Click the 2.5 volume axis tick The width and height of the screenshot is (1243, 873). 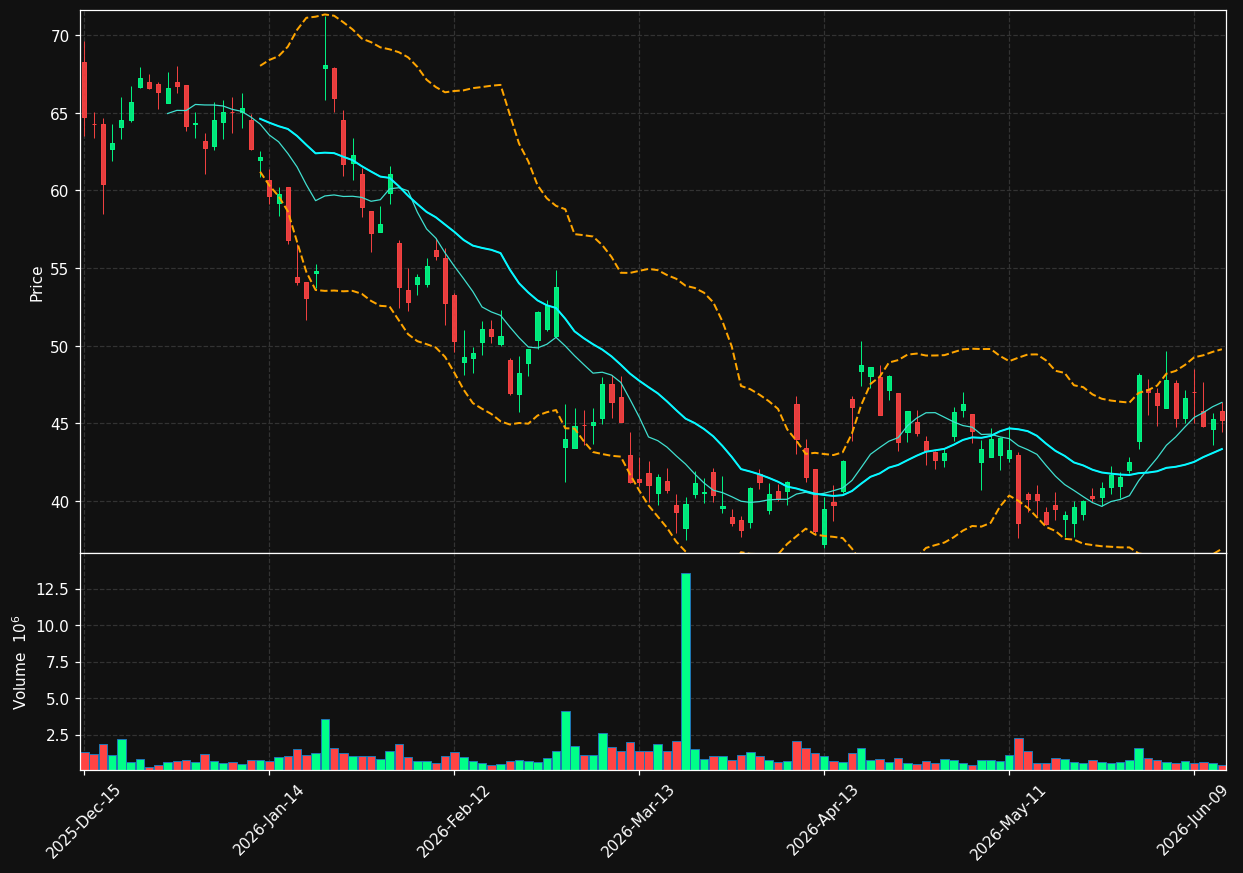tap(59, 735)
